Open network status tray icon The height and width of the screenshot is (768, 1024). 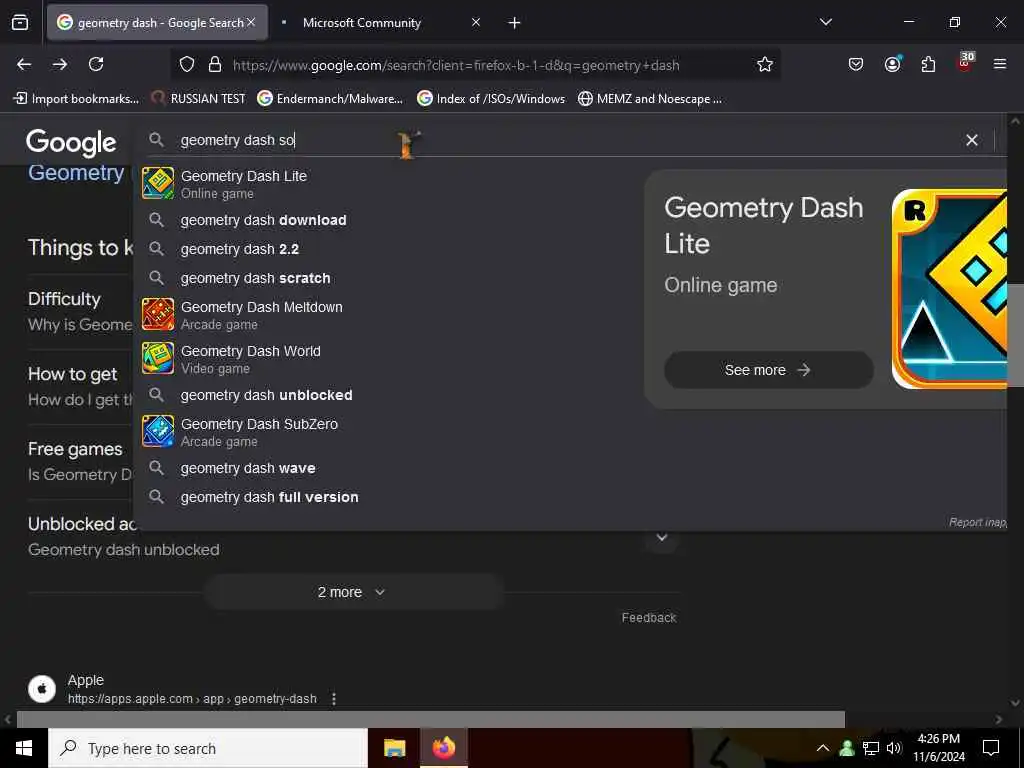[871, 748]
